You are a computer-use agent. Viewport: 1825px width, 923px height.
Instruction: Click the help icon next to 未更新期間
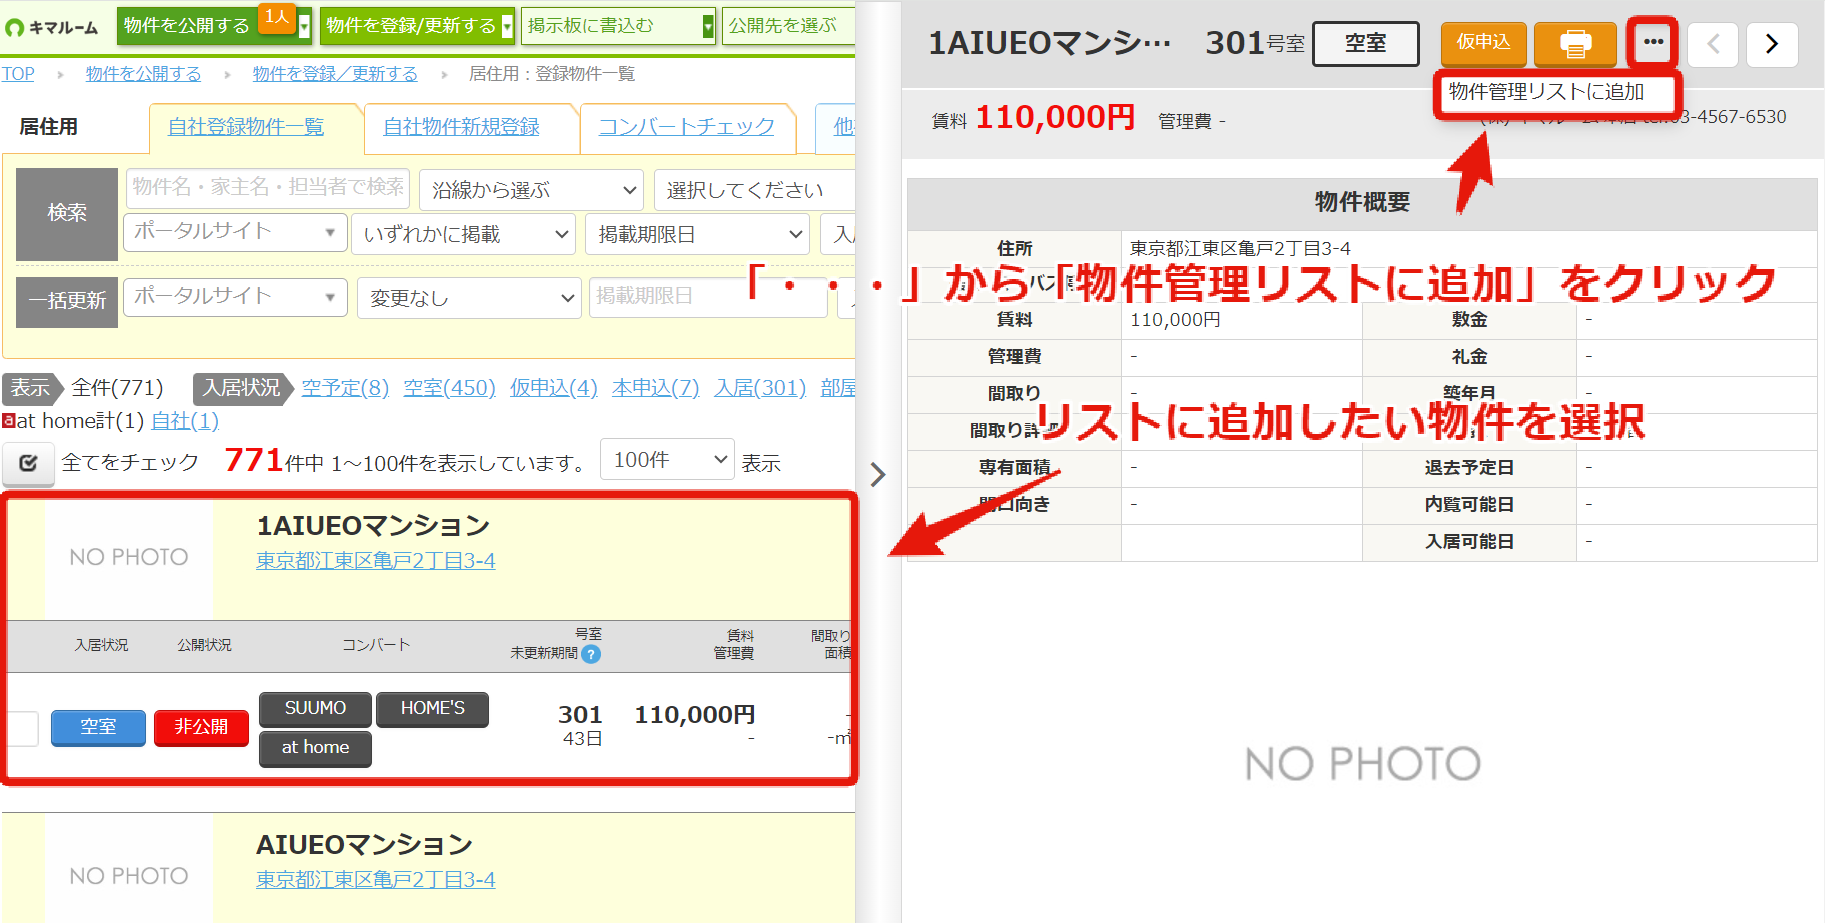(x=591, y=654)
